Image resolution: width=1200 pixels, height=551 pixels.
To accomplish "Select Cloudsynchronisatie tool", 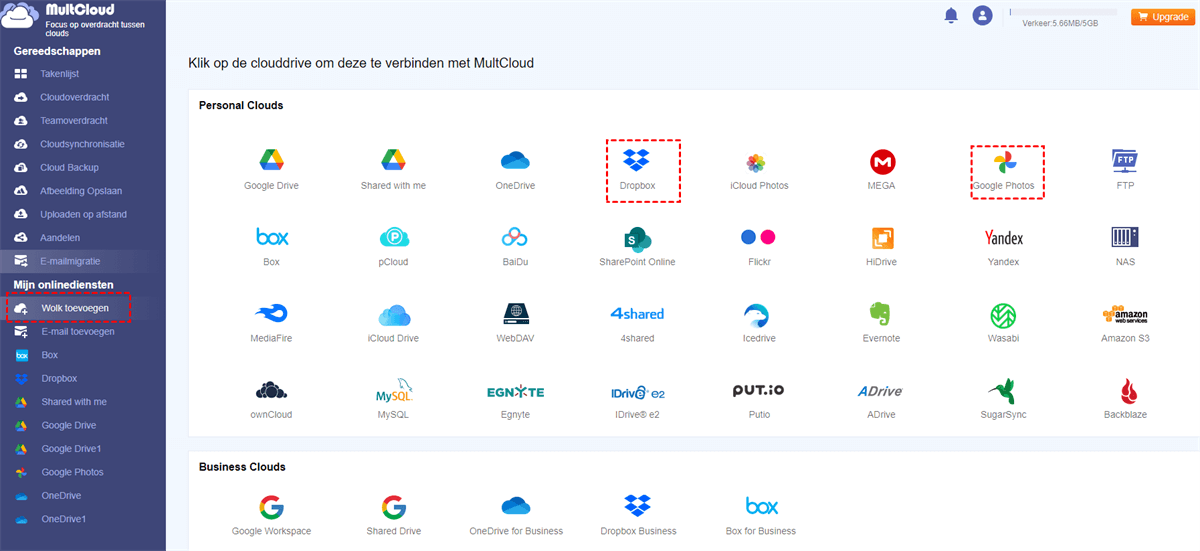I will (83, 144).
